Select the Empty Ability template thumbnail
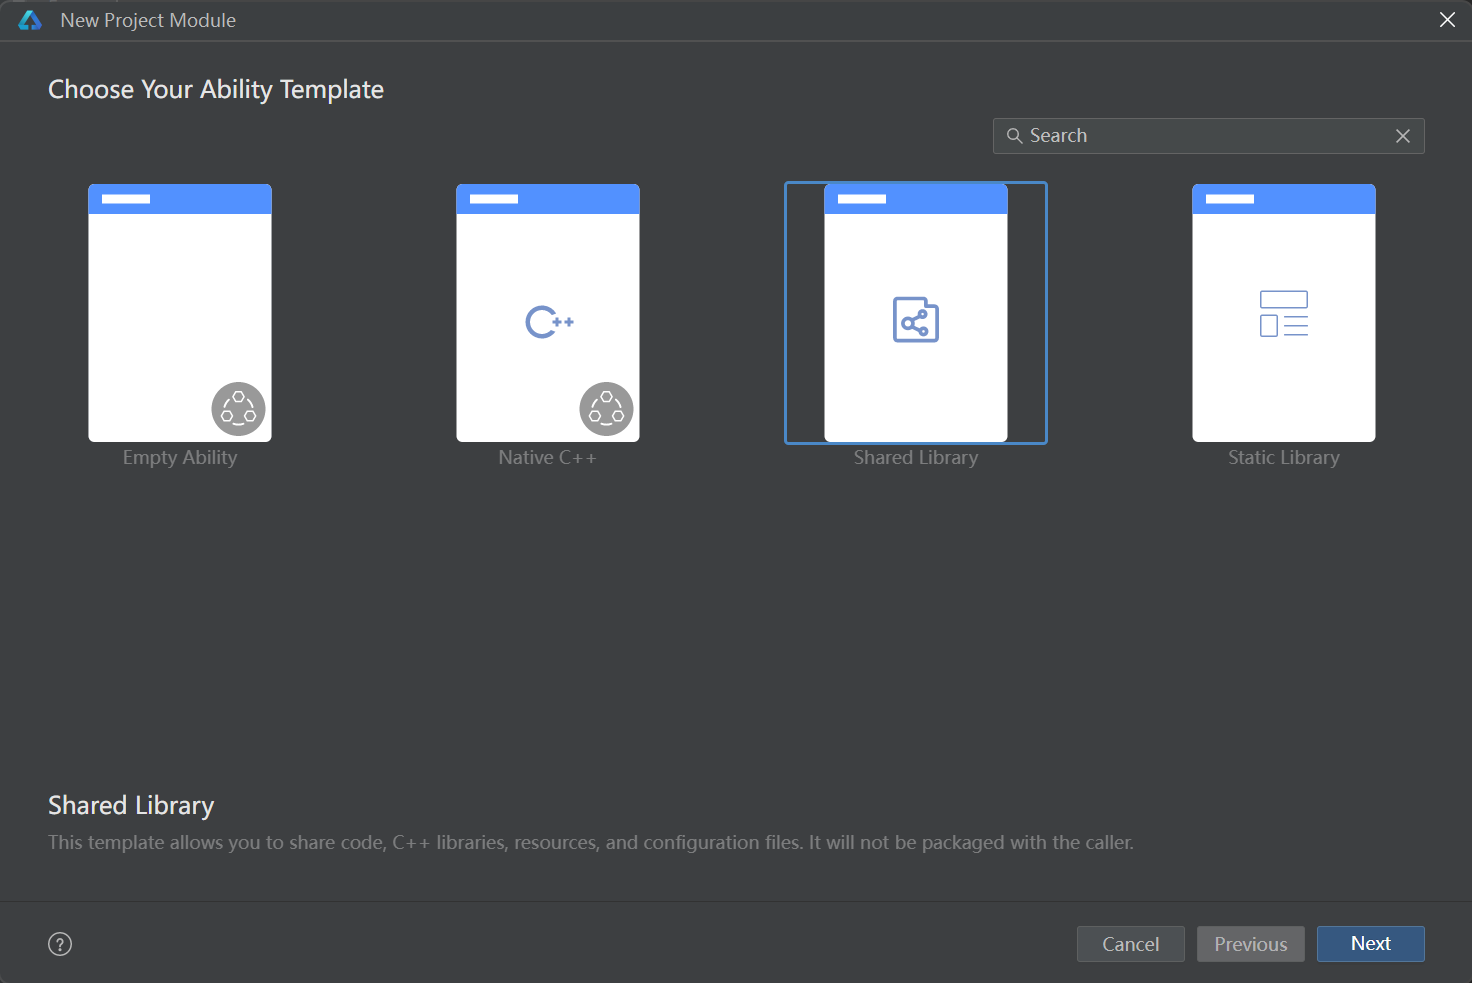Screen dimensions: 1472x983 tap(180, 300)
